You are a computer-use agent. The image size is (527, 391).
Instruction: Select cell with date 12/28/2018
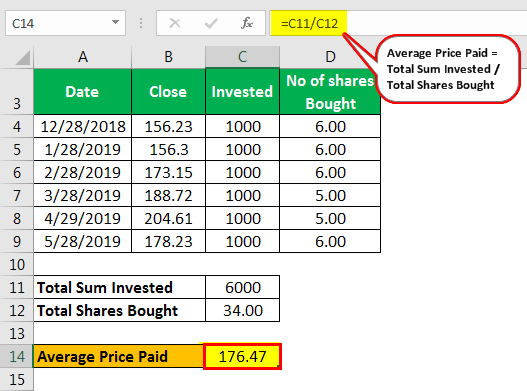[82, 126]
